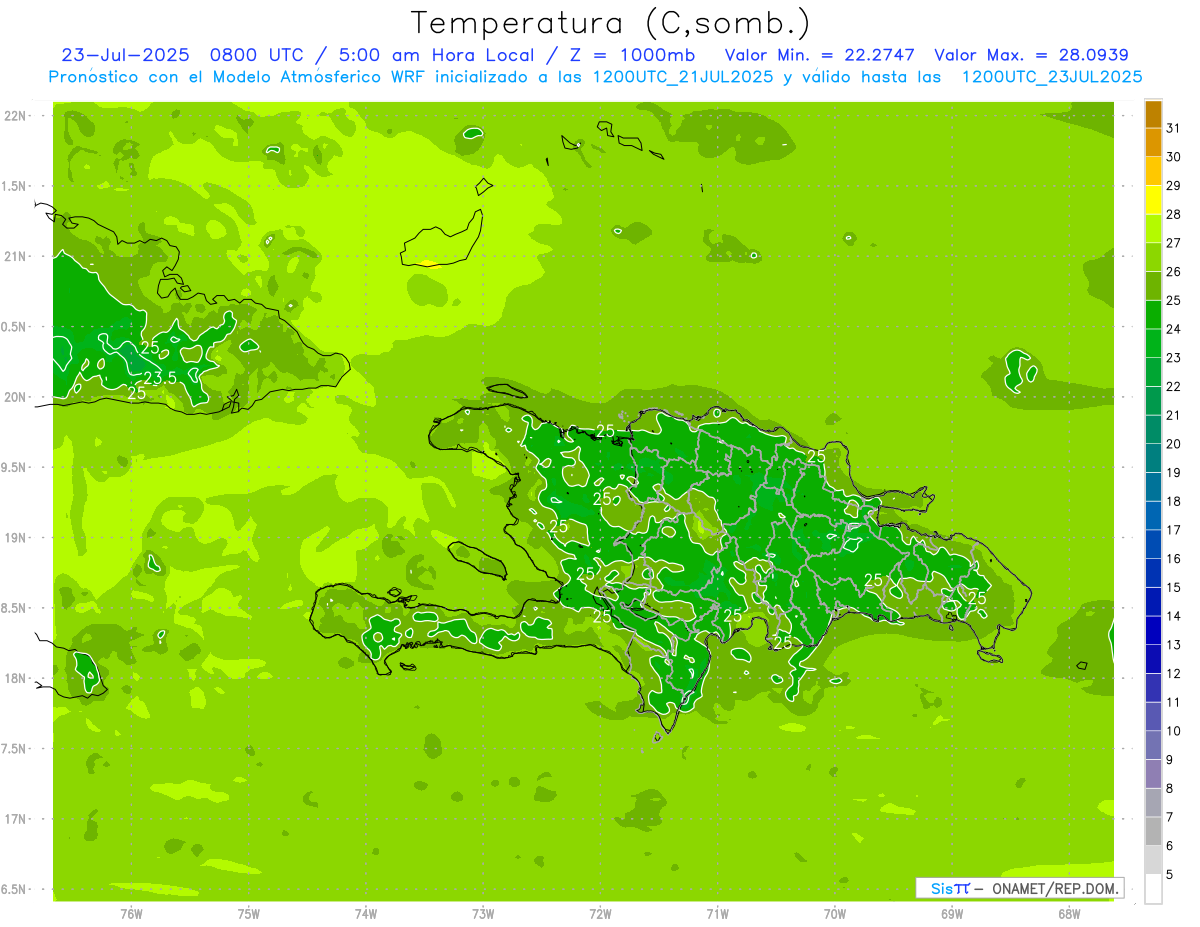The image size is (1200, 927).
Task: Click the 9.5N latitude axis label
Action: [15, 468]
